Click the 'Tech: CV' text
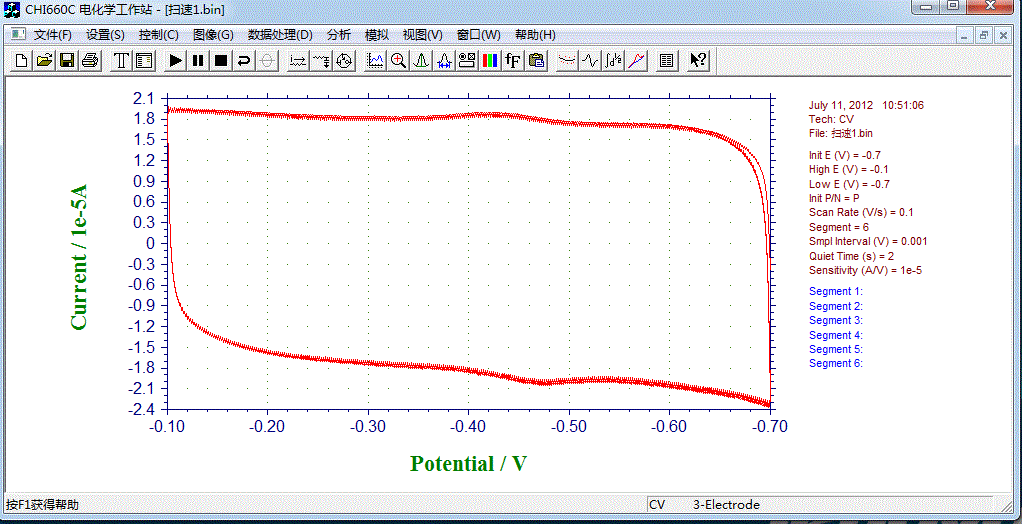 coord(831,119)
